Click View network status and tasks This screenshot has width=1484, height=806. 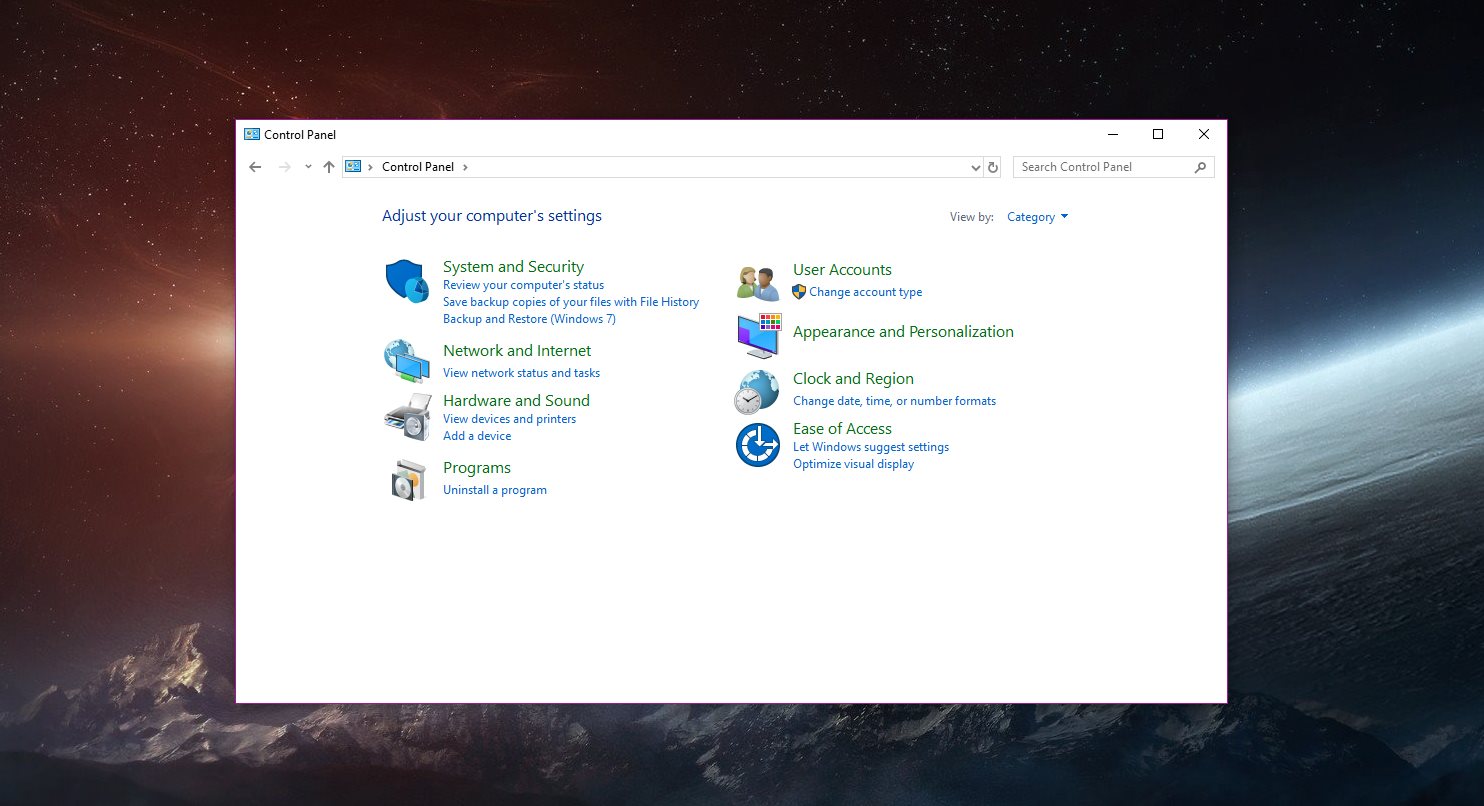pyautogui.click(x=521, y=372)
